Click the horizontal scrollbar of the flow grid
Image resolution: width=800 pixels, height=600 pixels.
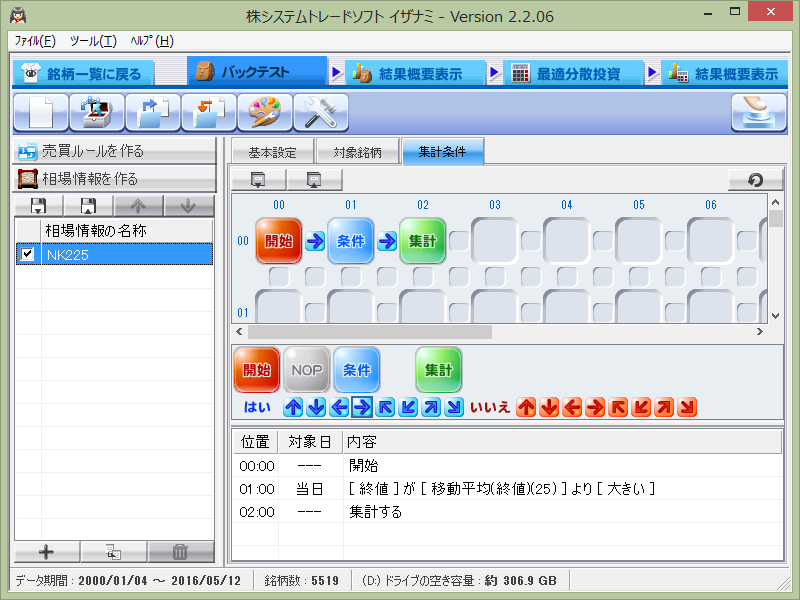[370, 332]
